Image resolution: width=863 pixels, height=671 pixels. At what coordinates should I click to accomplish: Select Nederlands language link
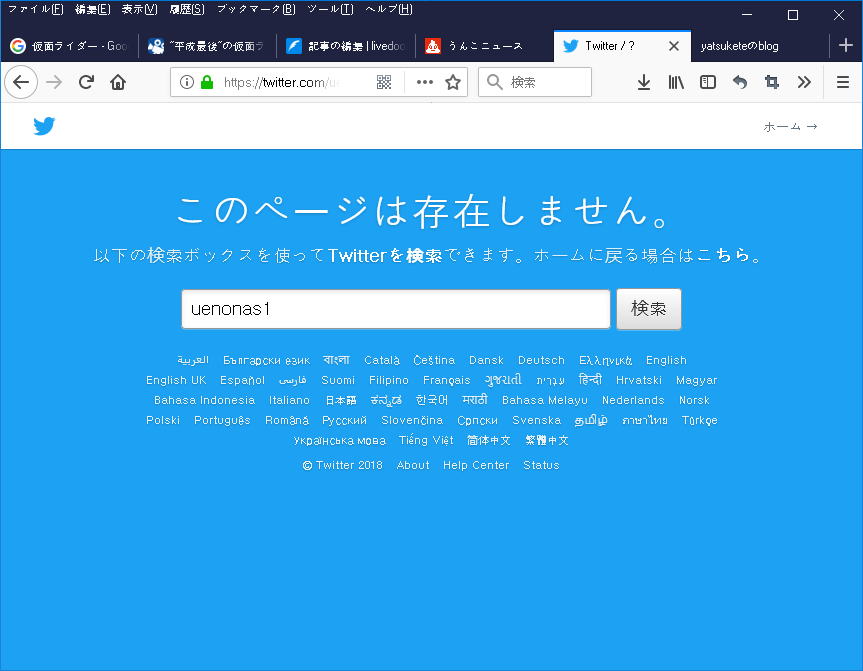click(x=633, y=400)
